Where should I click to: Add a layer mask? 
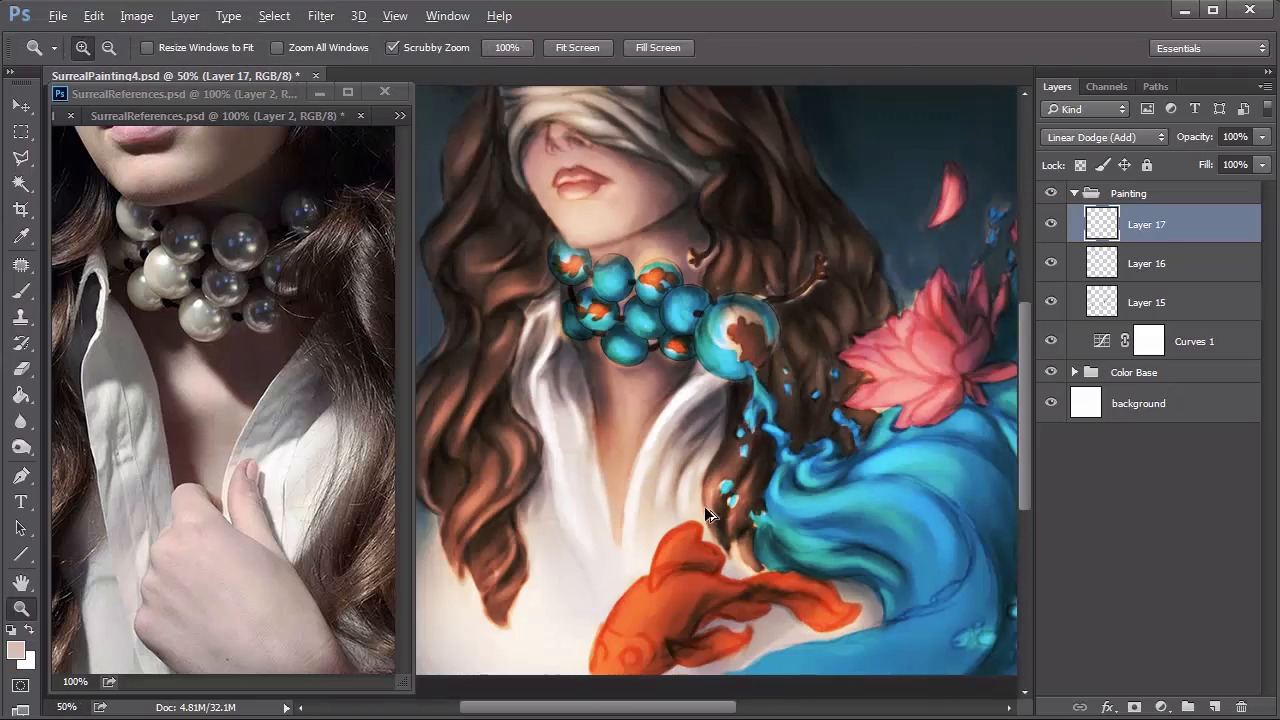coord(1134,707)
